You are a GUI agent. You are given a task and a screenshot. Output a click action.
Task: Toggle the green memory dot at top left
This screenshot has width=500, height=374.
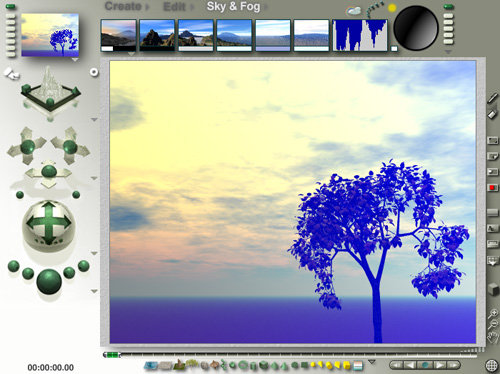pos(11,6)
